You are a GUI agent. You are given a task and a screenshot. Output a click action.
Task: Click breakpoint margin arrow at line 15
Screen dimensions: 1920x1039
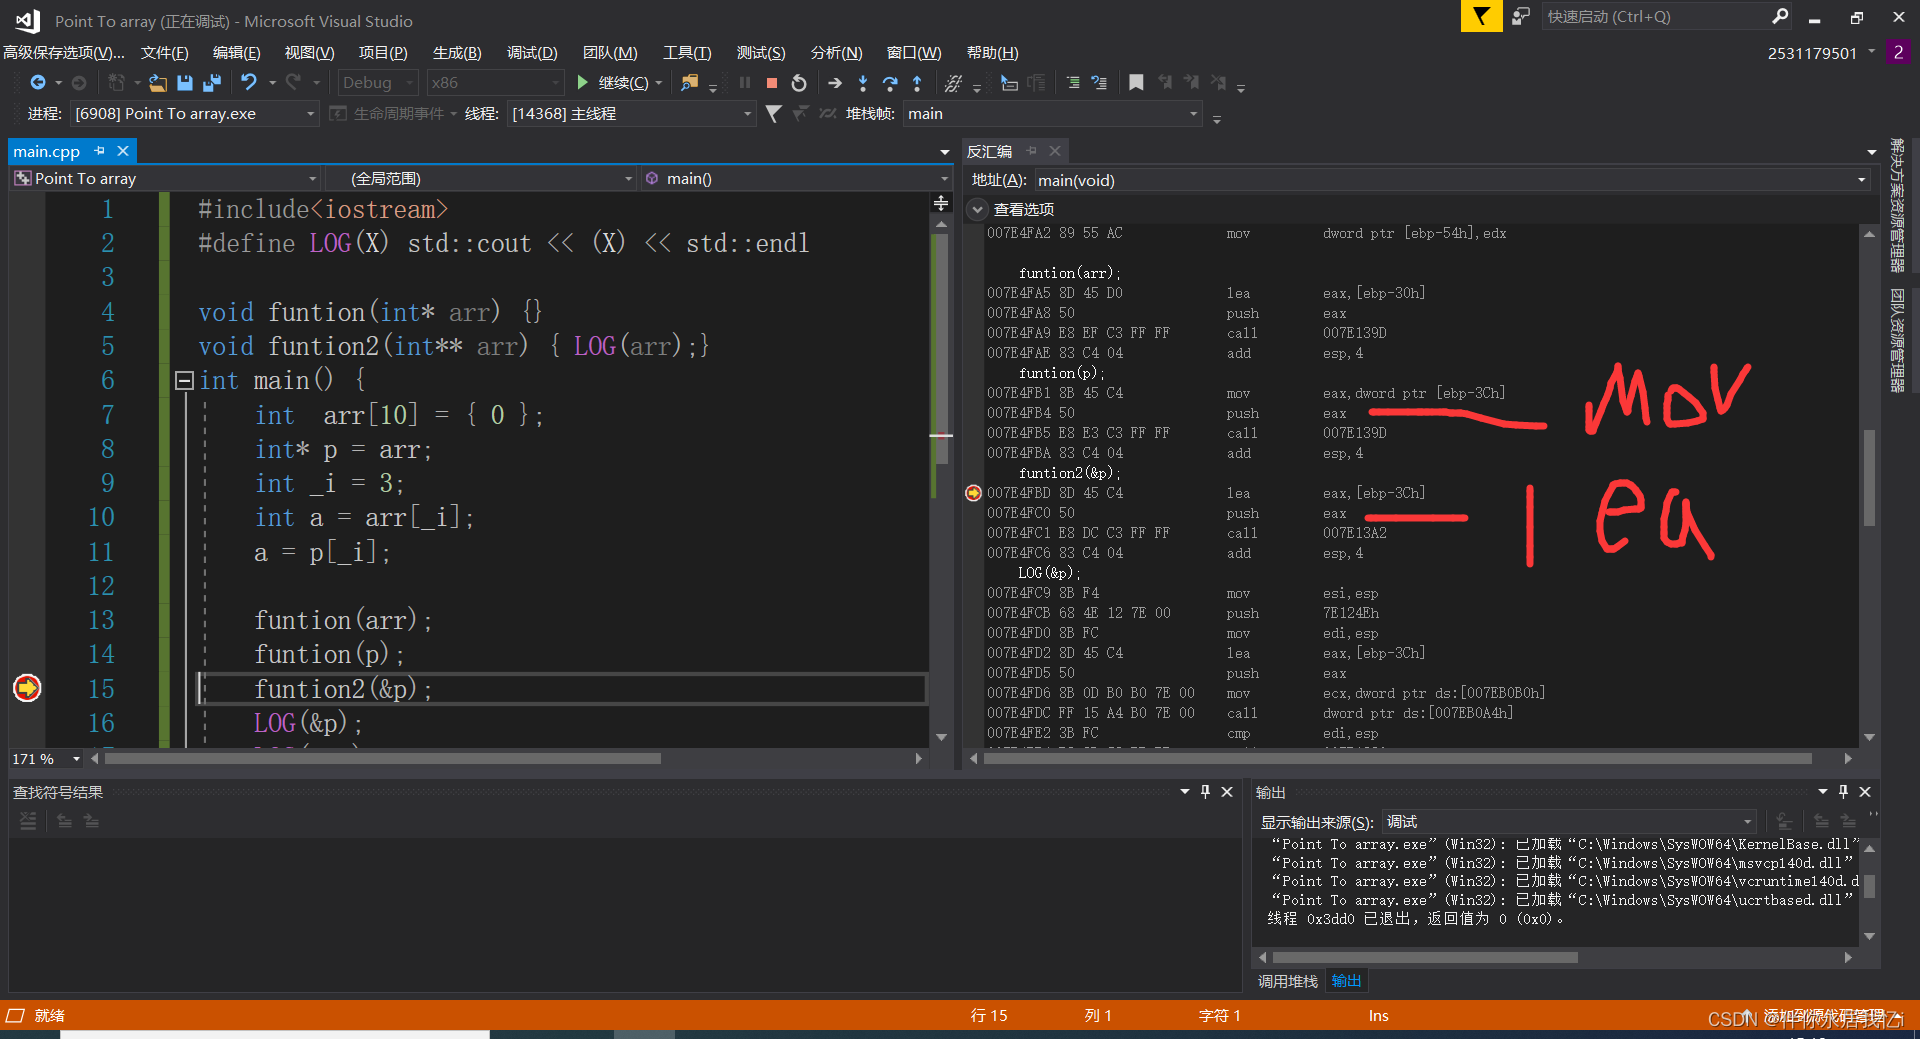27,688
